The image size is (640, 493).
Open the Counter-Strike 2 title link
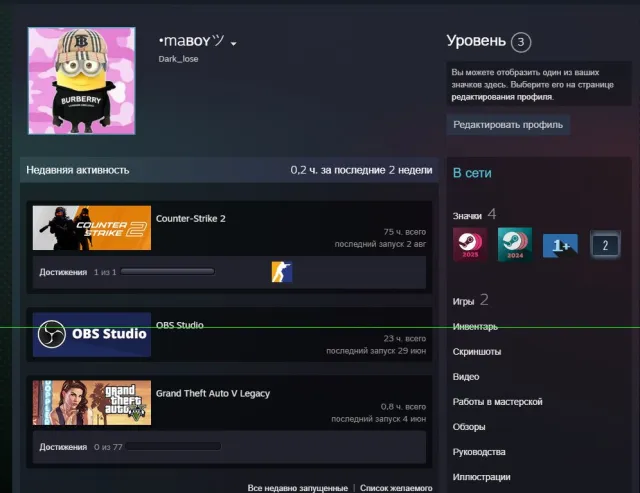point(191,219)
